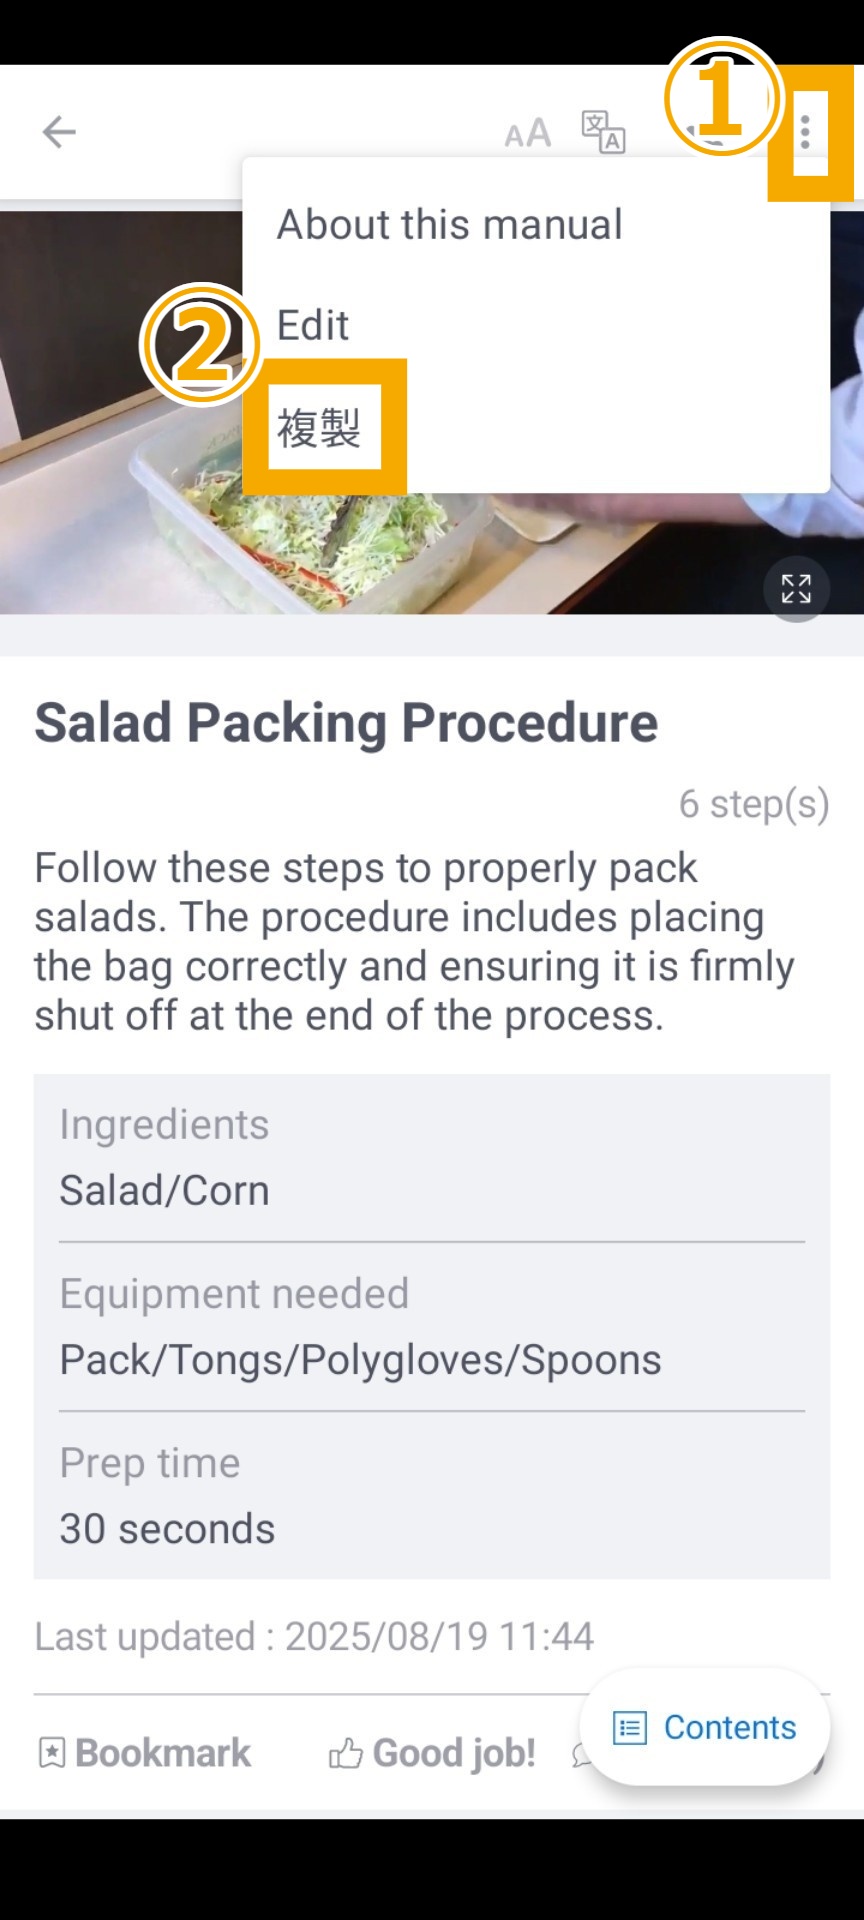Select the 複製 duplicate option
Image resolution: width=864 pixels, height=1920 pixels.
pos(319,428)
